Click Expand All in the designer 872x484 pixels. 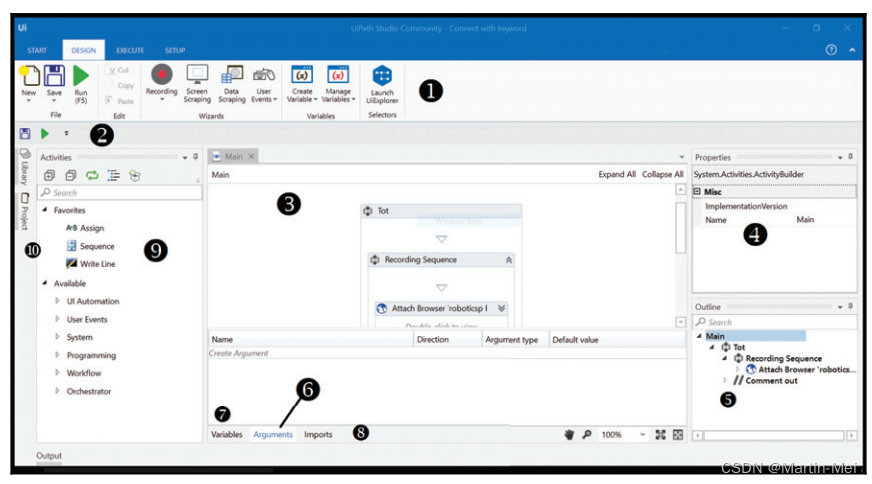coord(617,174)
